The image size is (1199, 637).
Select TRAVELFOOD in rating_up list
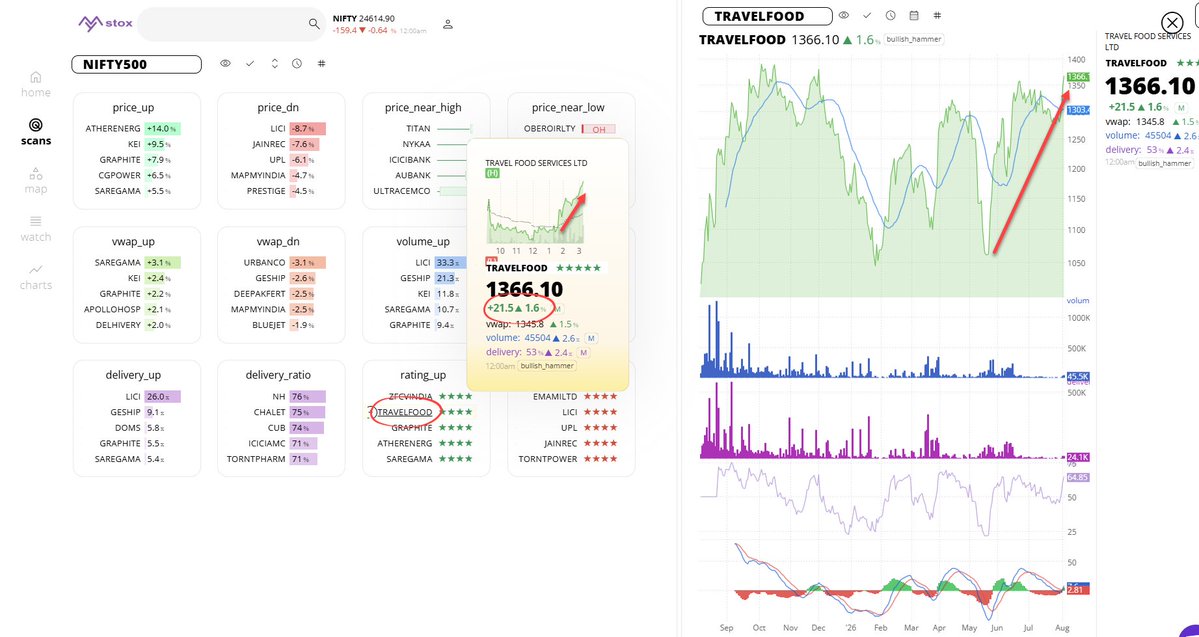[405, 412]
